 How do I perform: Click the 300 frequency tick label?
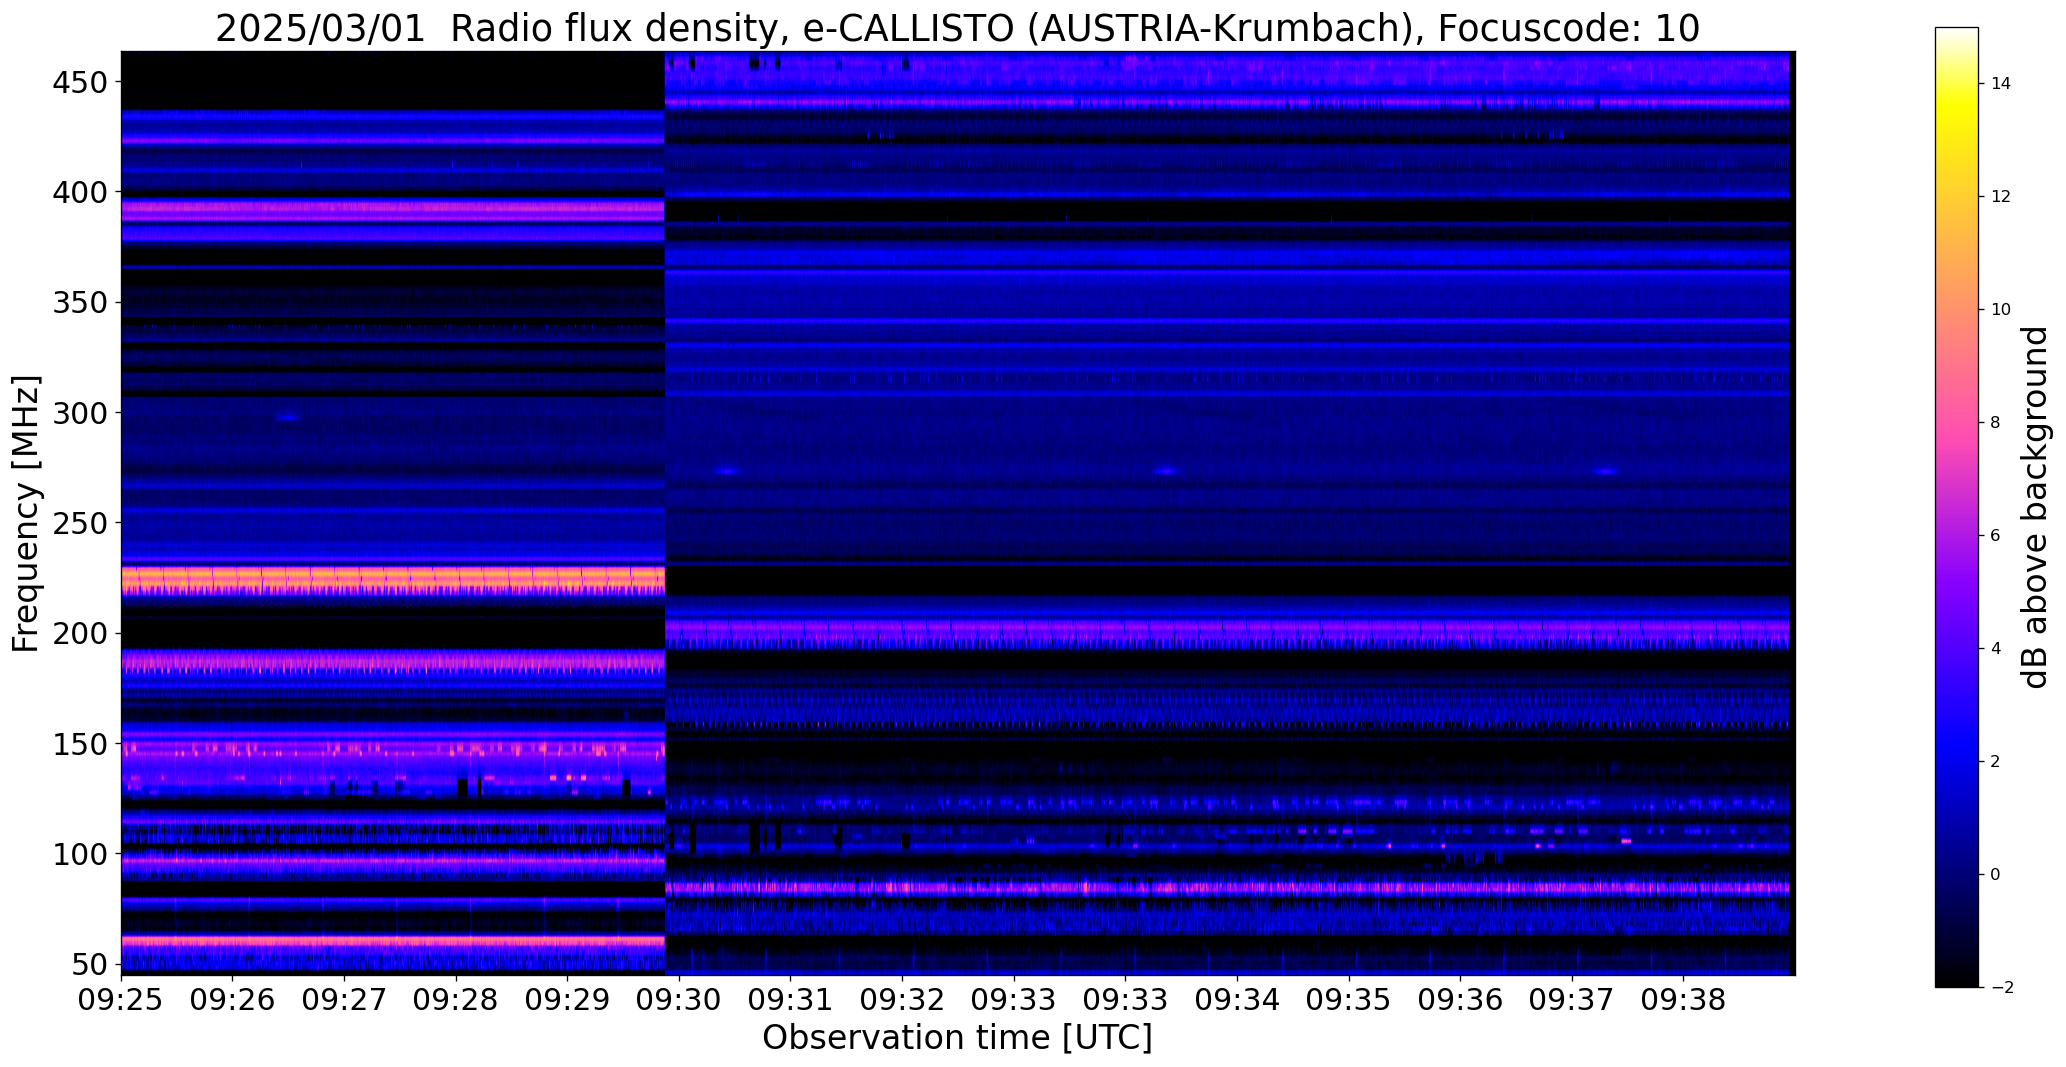pos(80,412)
